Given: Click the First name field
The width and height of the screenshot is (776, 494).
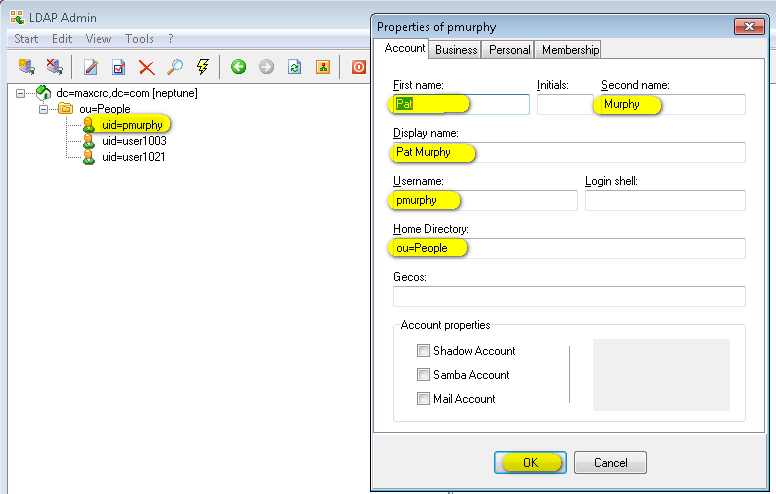Looking at the screenshot, I should [x=461, y=104].
